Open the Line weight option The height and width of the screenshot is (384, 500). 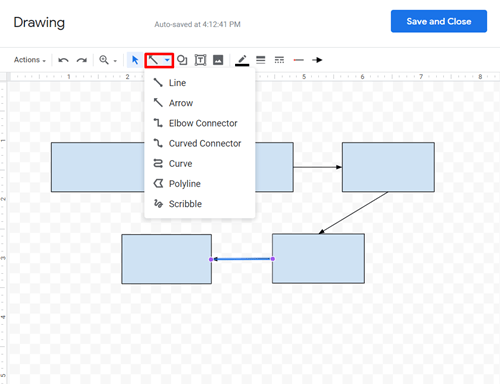[261, 60]
